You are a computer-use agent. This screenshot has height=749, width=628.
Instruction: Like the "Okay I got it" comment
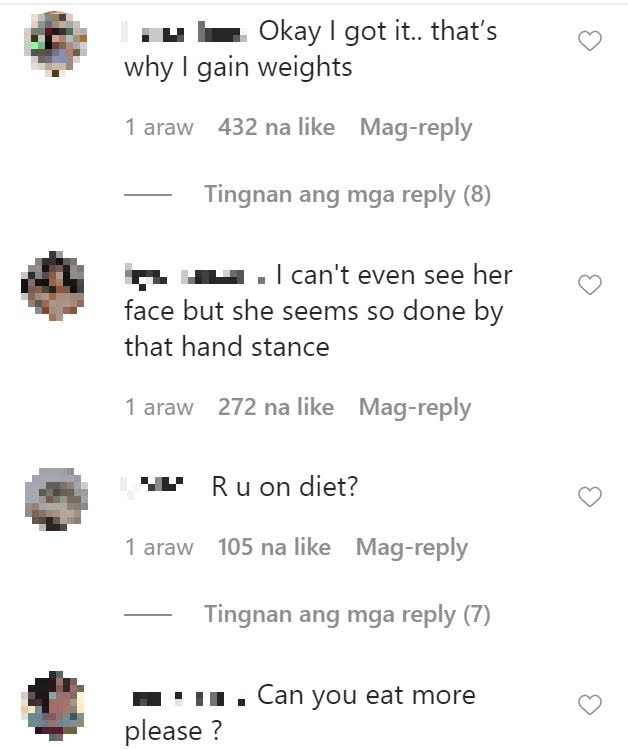pos(590,41)
